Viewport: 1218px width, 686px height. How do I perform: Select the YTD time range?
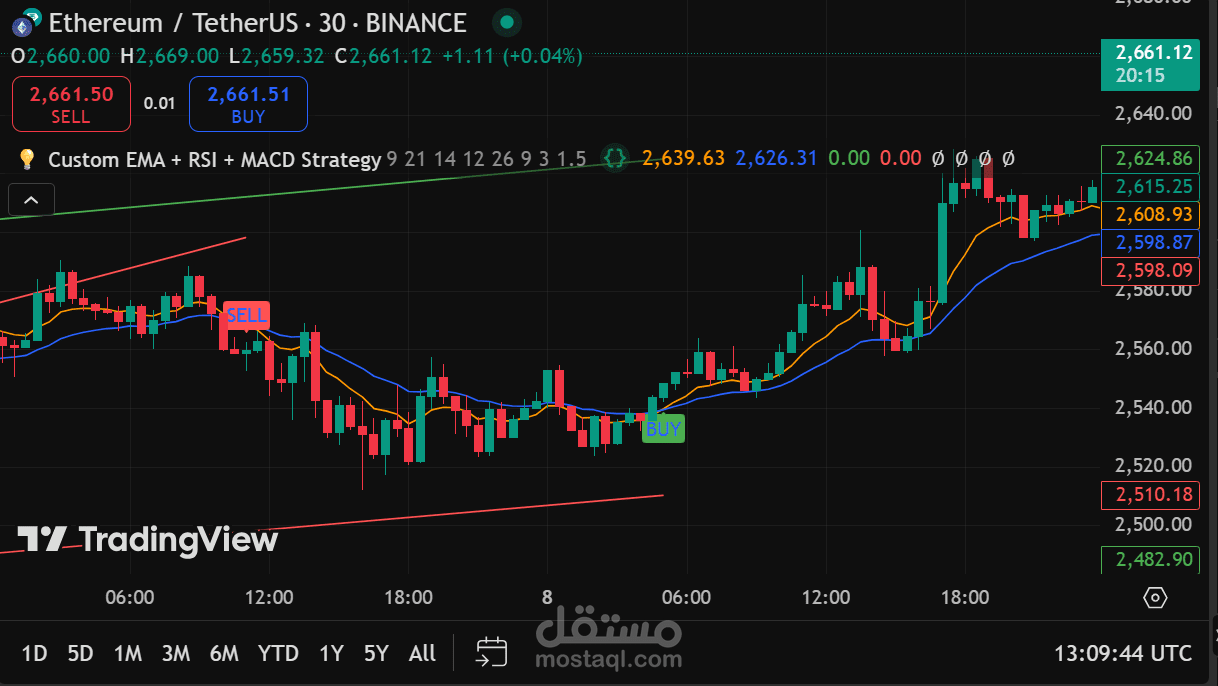click(x=278, y=653)
